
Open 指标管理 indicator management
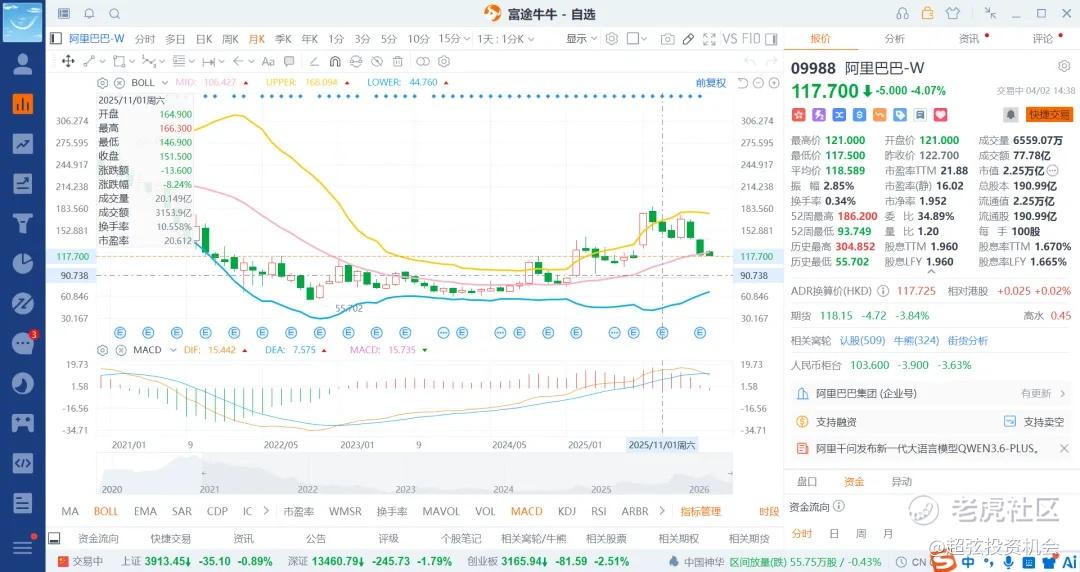(x=700, y=511)
